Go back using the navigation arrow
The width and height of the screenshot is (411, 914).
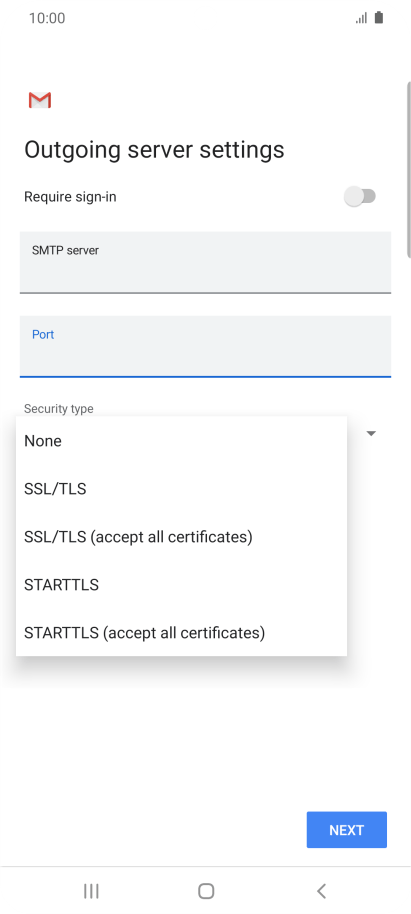pos(321,891)
